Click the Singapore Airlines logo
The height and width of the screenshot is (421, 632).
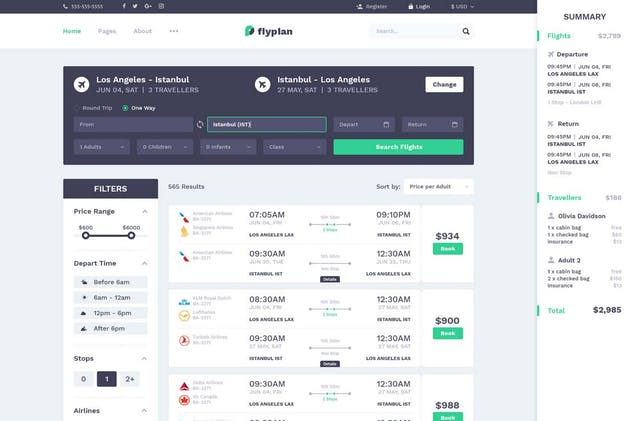pos(184,231)
